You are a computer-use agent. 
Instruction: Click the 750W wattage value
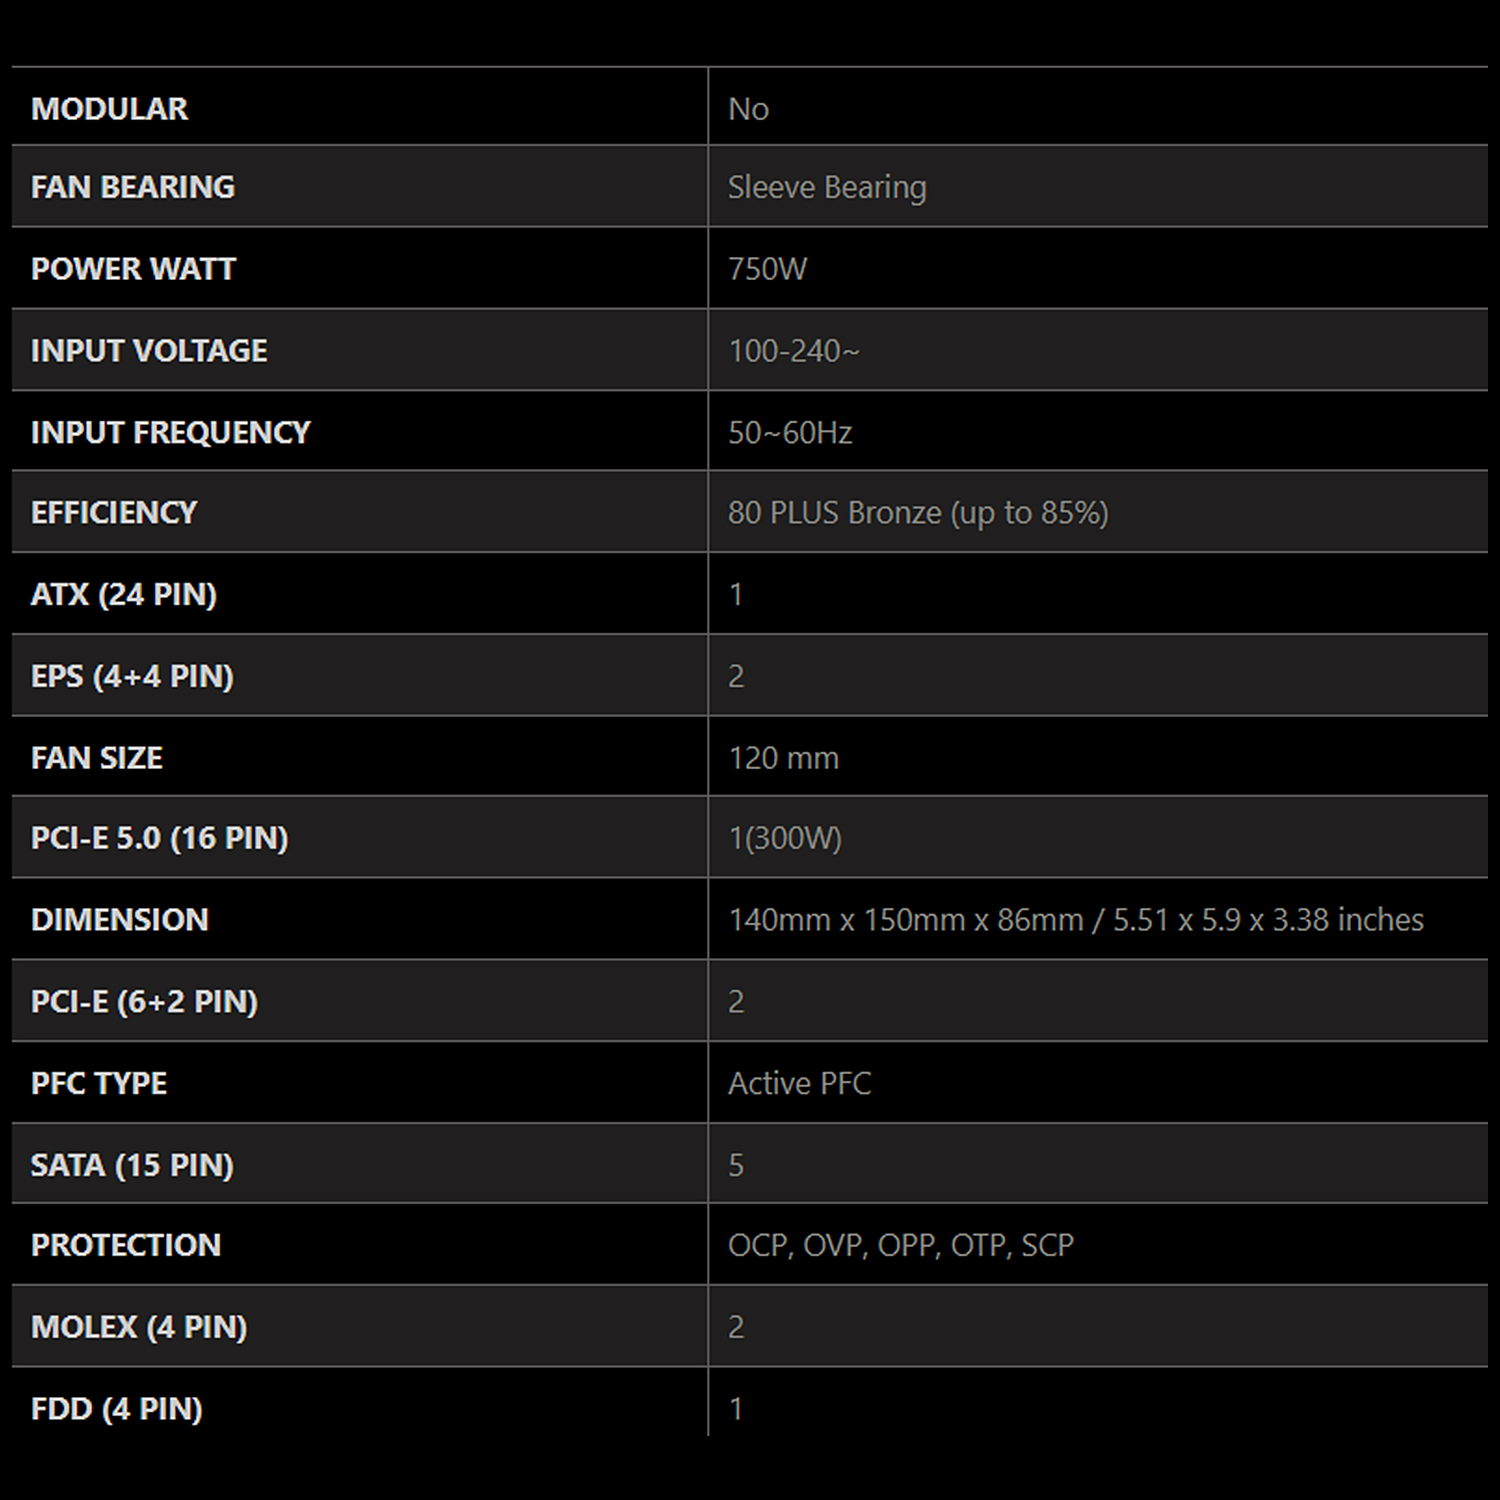(x=767, y=269)
